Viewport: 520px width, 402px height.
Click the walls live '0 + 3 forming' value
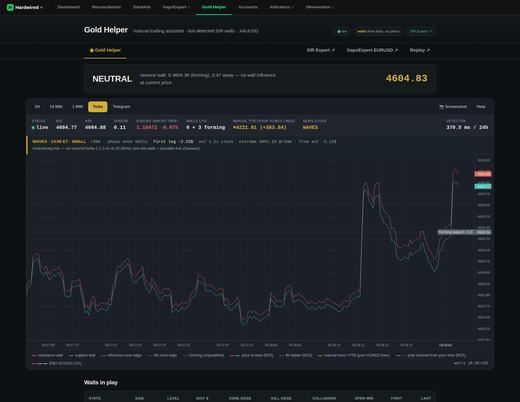pos(205,127)
